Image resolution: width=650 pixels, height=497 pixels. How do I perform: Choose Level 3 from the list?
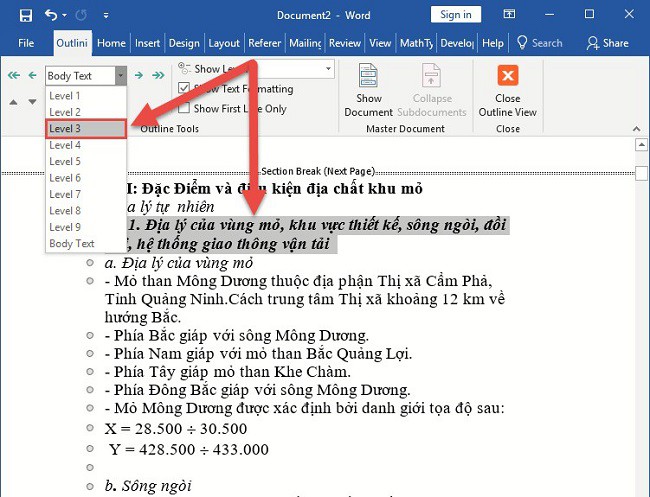pos(86,128)
